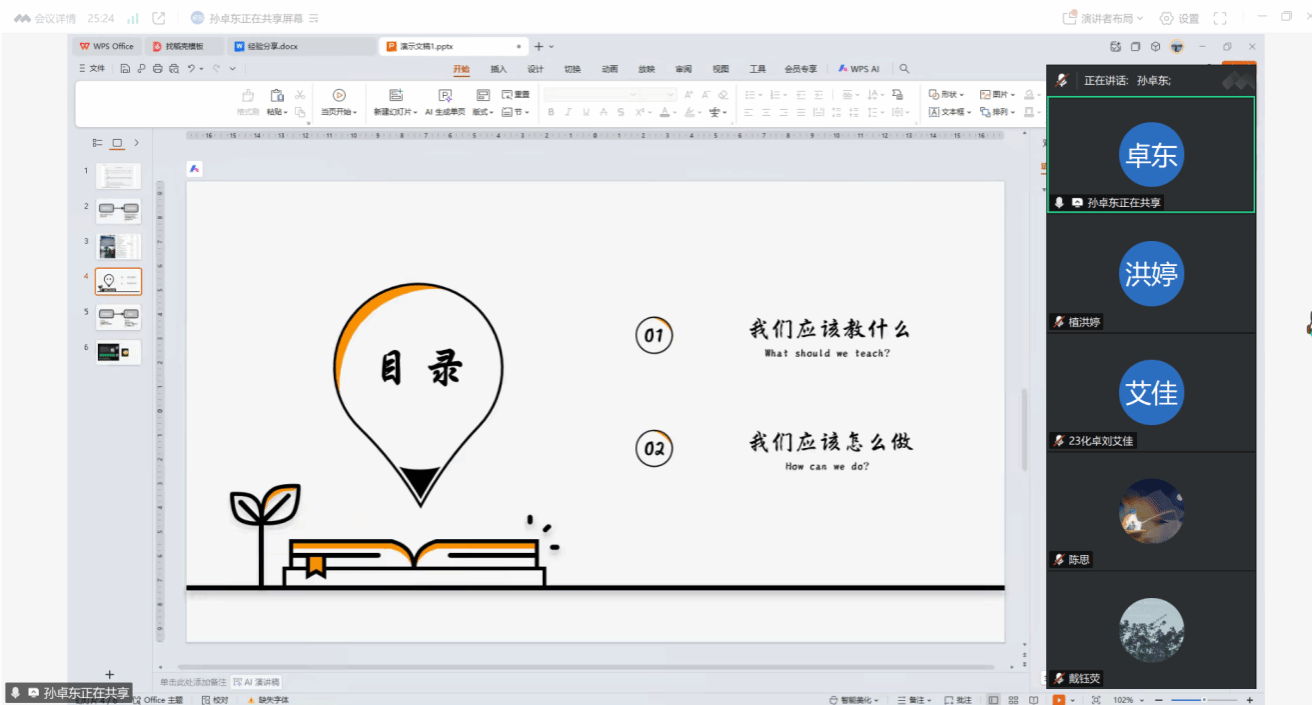Click the plus icon for new tab
1312x705 pixels.
[x=538, y=46]
